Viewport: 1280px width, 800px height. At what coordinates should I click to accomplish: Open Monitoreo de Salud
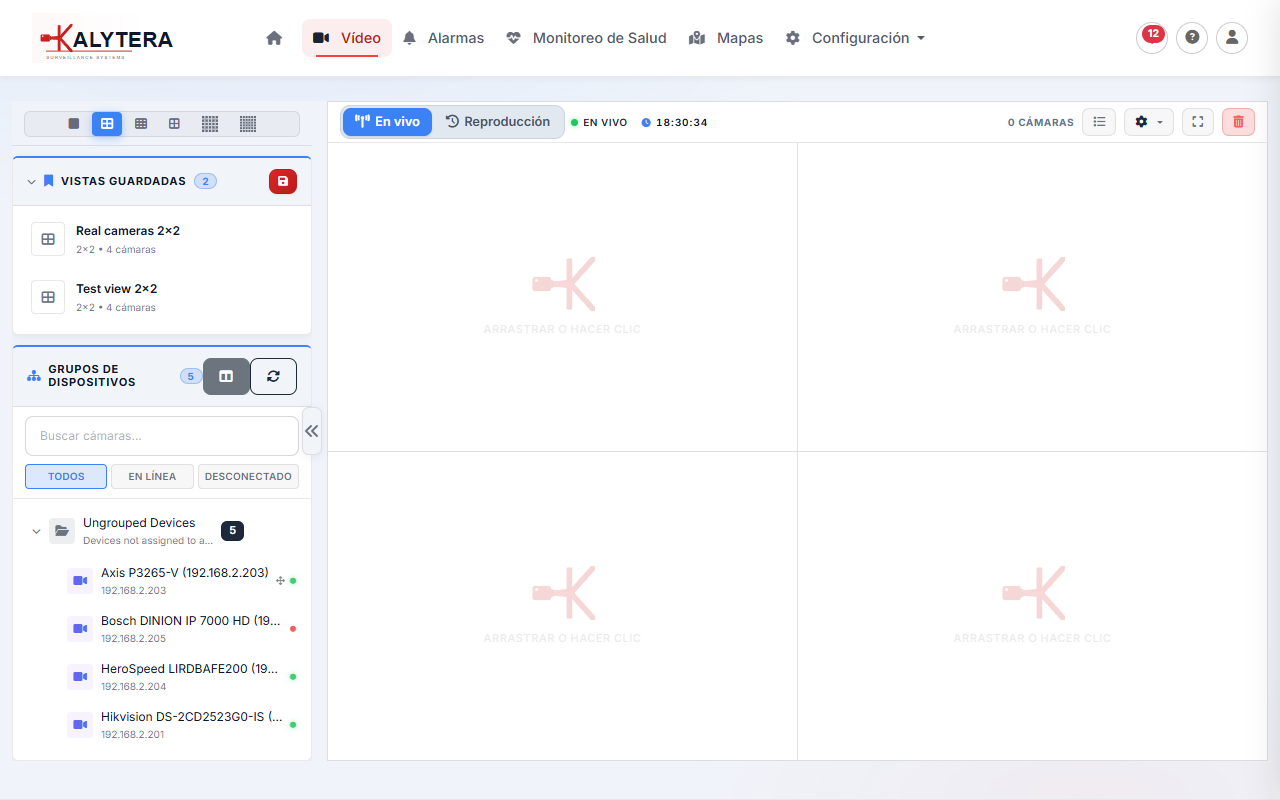pos(586,38)
